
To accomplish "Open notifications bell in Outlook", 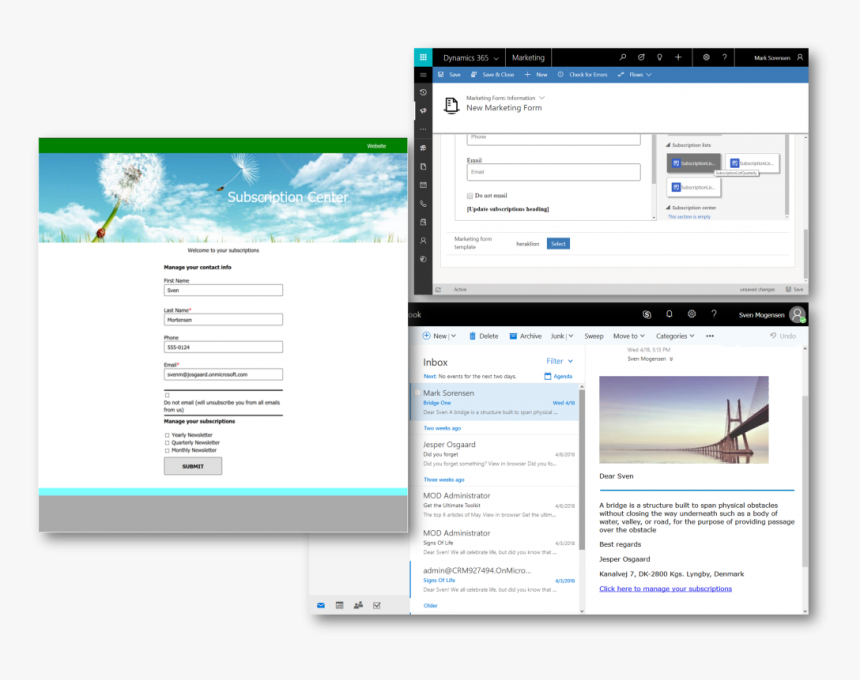I will tap(669, 314).
